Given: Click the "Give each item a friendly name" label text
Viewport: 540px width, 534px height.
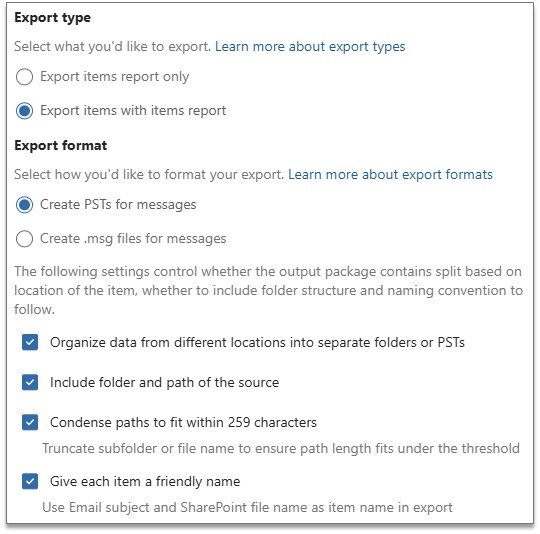Looking at the screenshot, I should [x=145, y=481].
